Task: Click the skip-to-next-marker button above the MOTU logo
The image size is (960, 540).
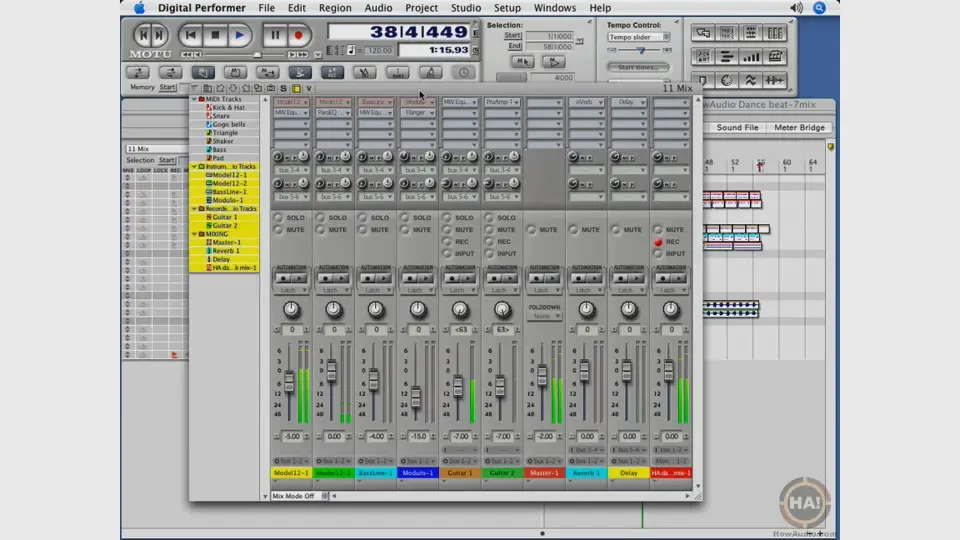Action: pos(159,36)
